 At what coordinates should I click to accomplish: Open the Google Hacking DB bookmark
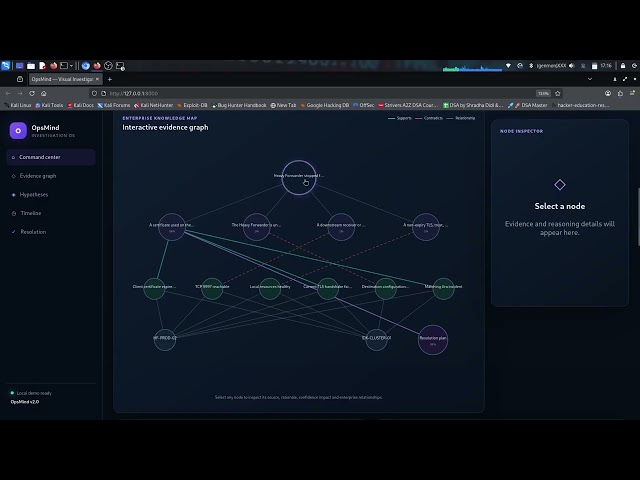coord(325,105)
